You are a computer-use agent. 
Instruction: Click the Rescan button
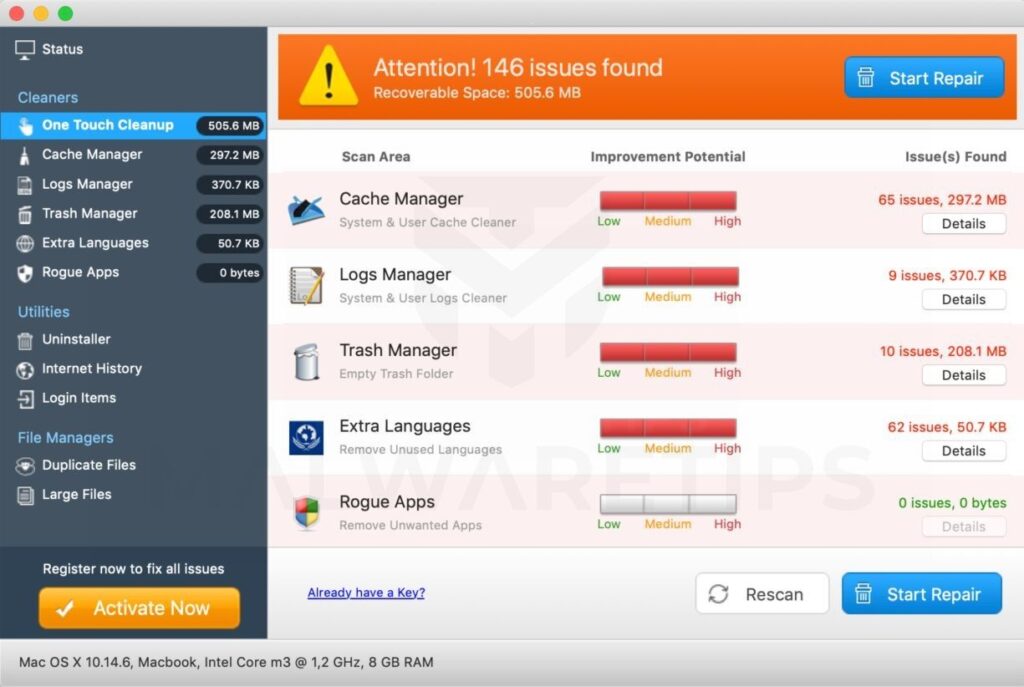762,594
